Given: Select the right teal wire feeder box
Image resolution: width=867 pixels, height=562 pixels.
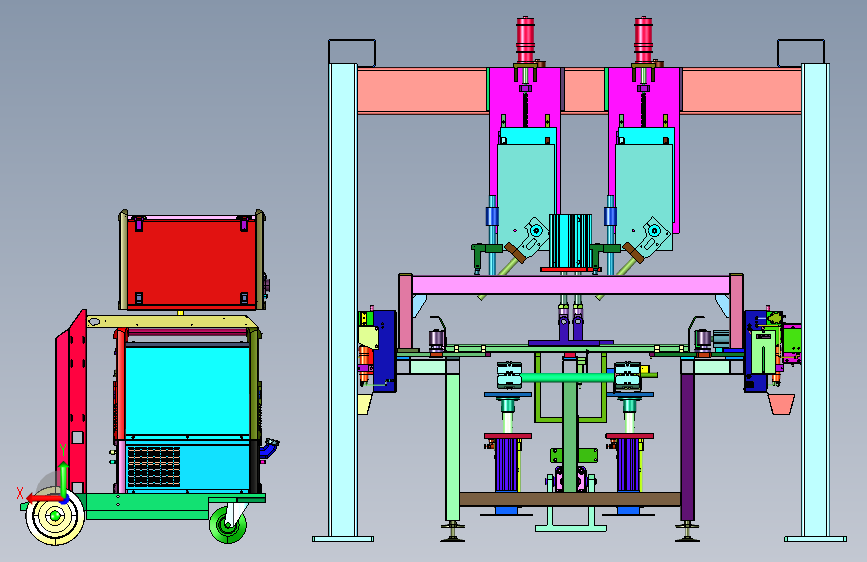Looking at the screenshot, I should click(x=644, y=188).
